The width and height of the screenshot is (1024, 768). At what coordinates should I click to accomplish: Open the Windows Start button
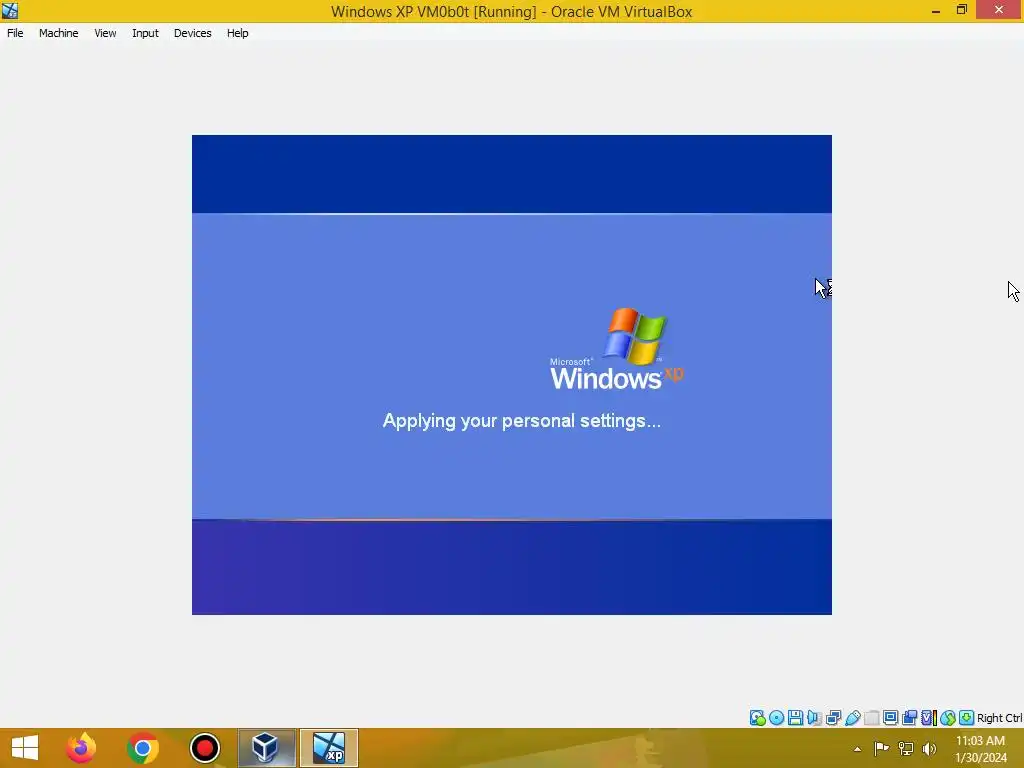(x=25, y=748)
